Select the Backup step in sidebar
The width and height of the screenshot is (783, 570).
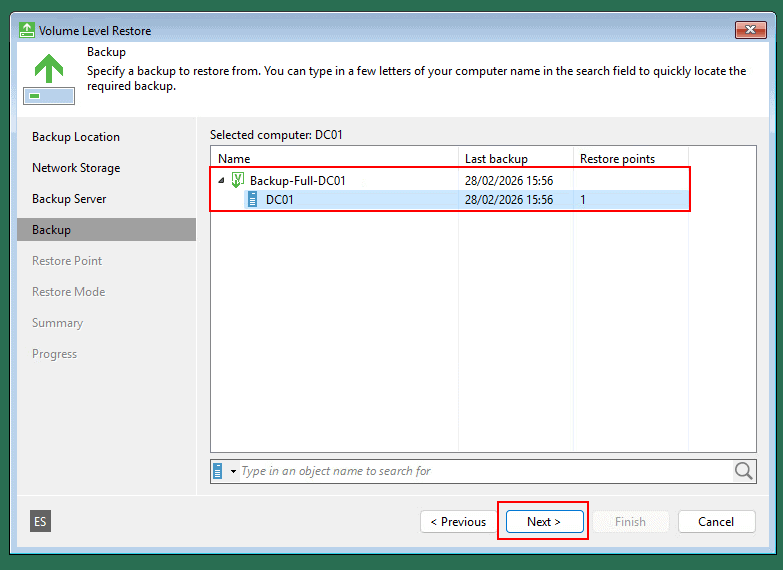pyautogui.click(x=51, y=230)
